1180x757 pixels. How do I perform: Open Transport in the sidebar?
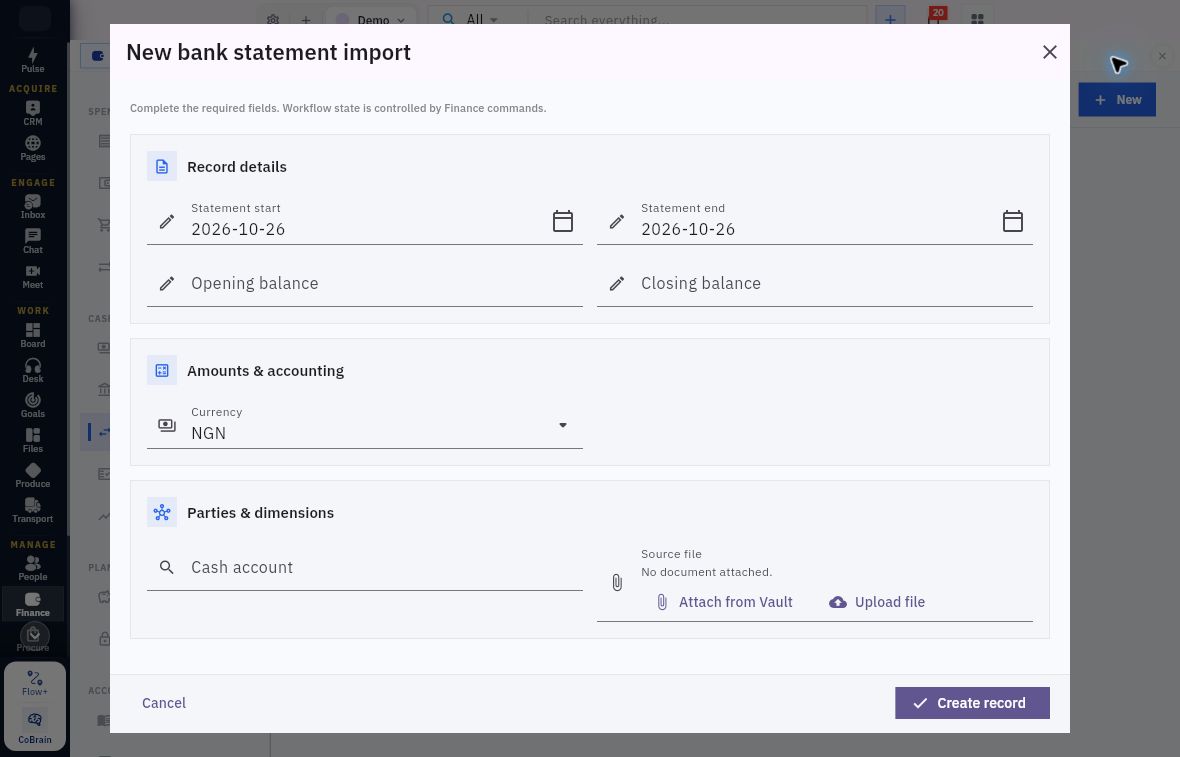pos(32,510)
